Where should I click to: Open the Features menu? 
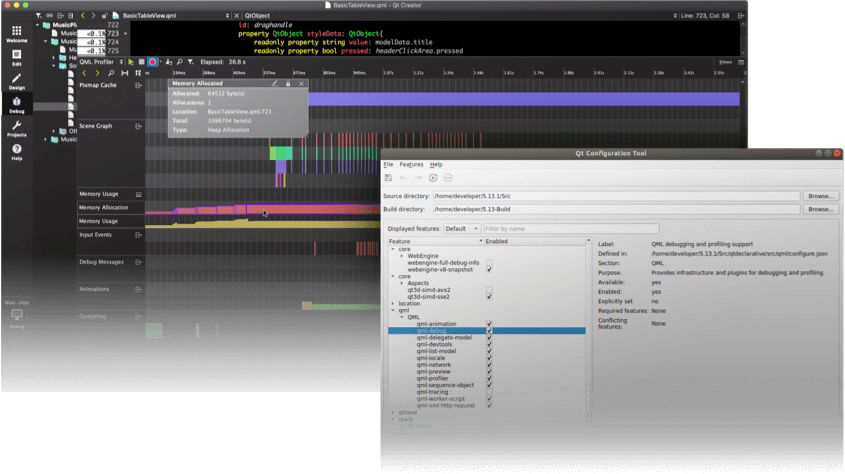point(411,164)
